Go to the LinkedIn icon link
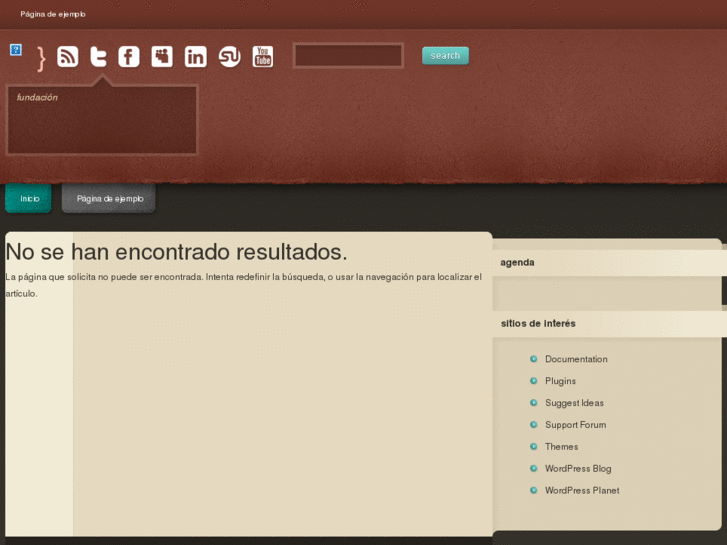The image size is (727, 545). pyautogui.click(x=196, y=57)
